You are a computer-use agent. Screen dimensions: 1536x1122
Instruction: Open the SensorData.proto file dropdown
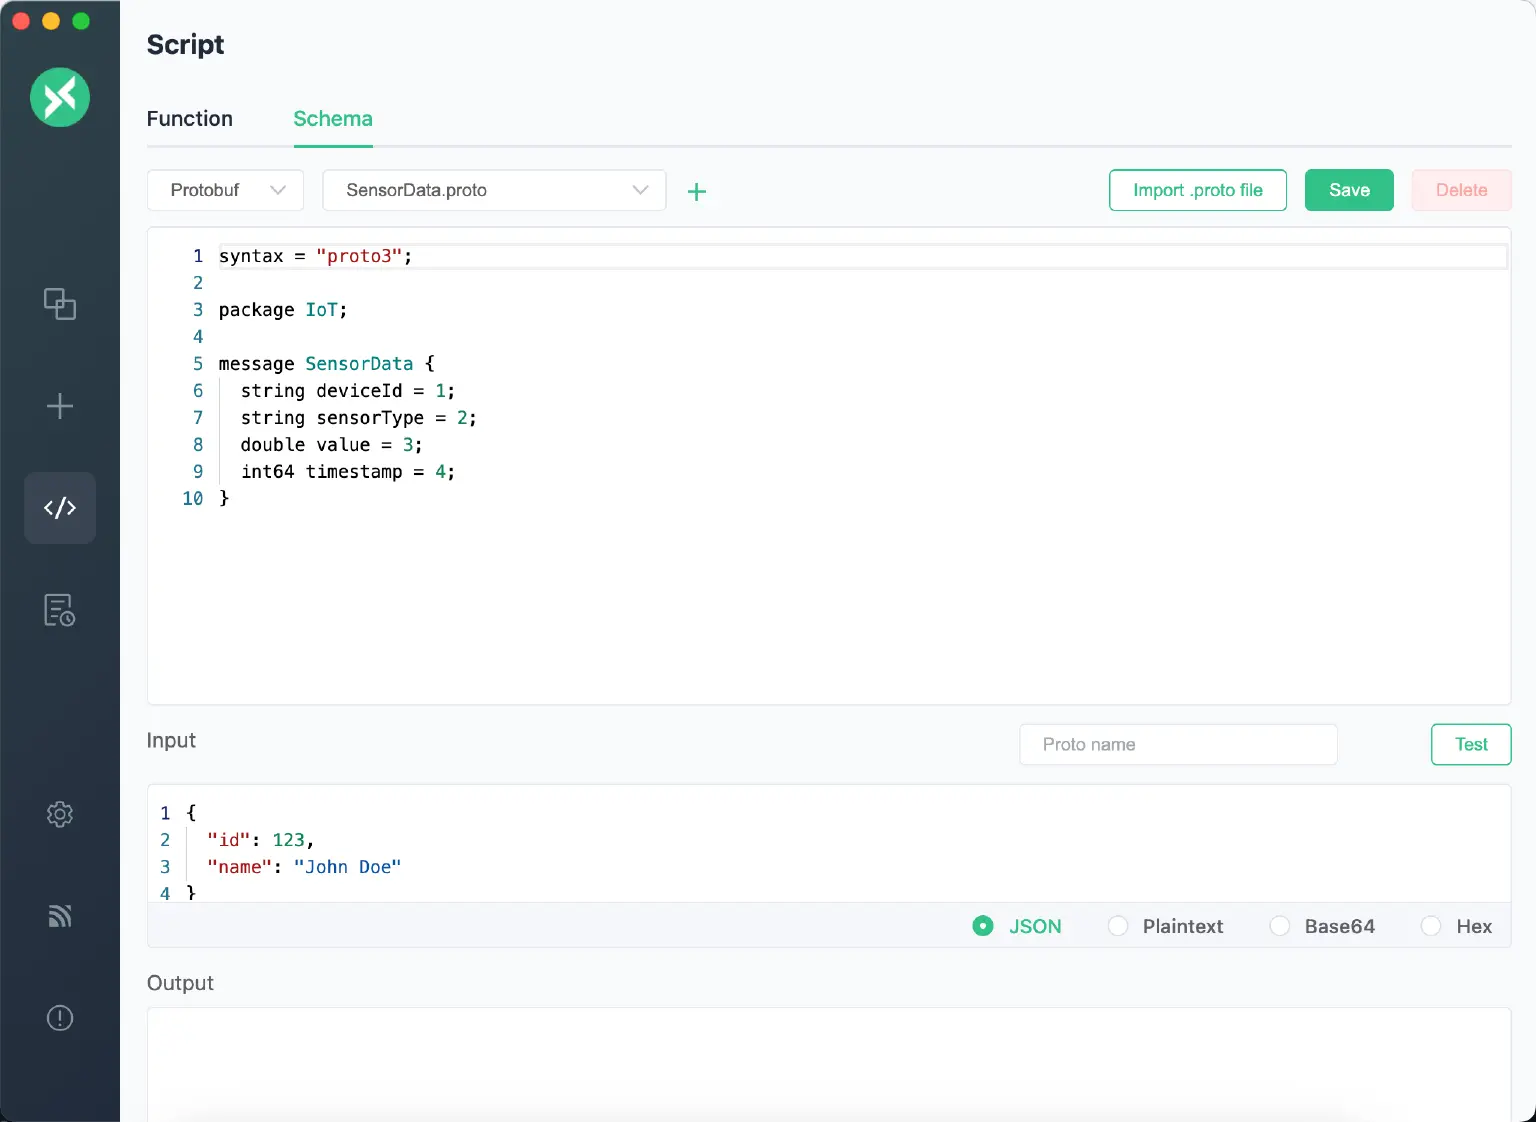coord(494,190)
